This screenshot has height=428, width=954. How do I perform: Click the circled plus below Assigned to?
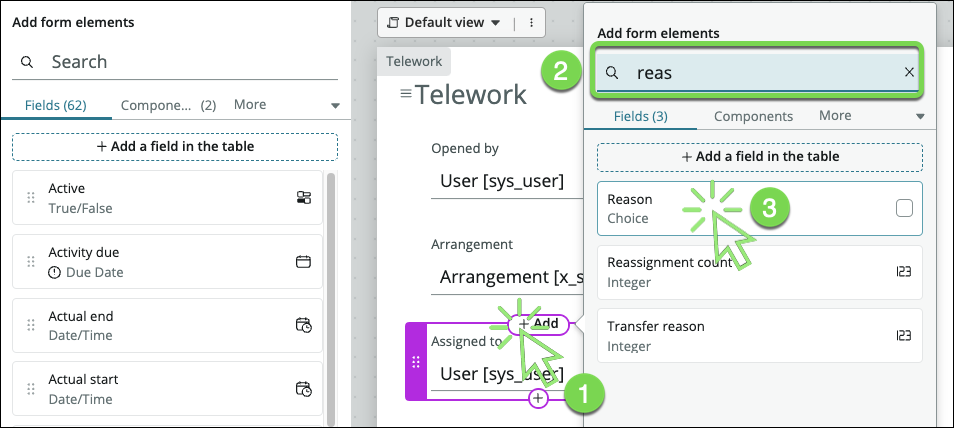click(x=539, y=398)
